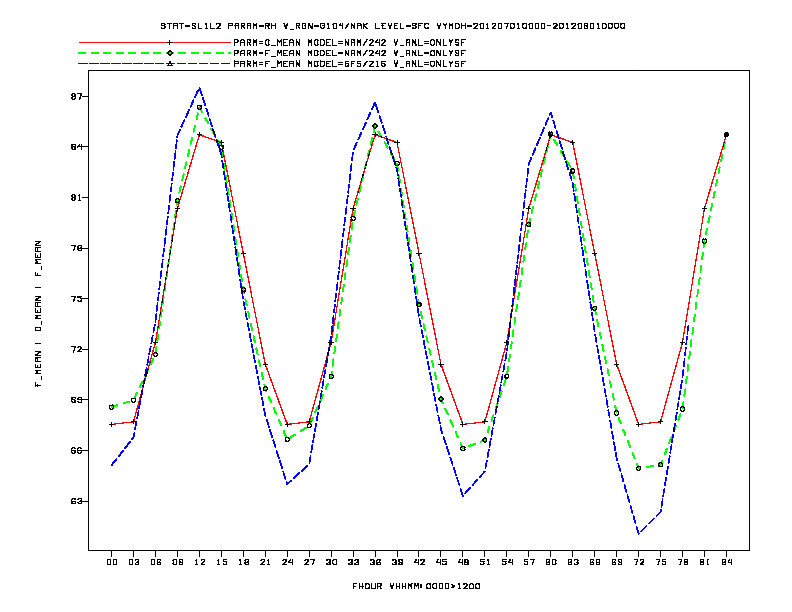Select the blue legend entry PARM=F_MEAN MODEL=GFS
The height and width of the screenshot is (612, 792).
tap(350, 64)
